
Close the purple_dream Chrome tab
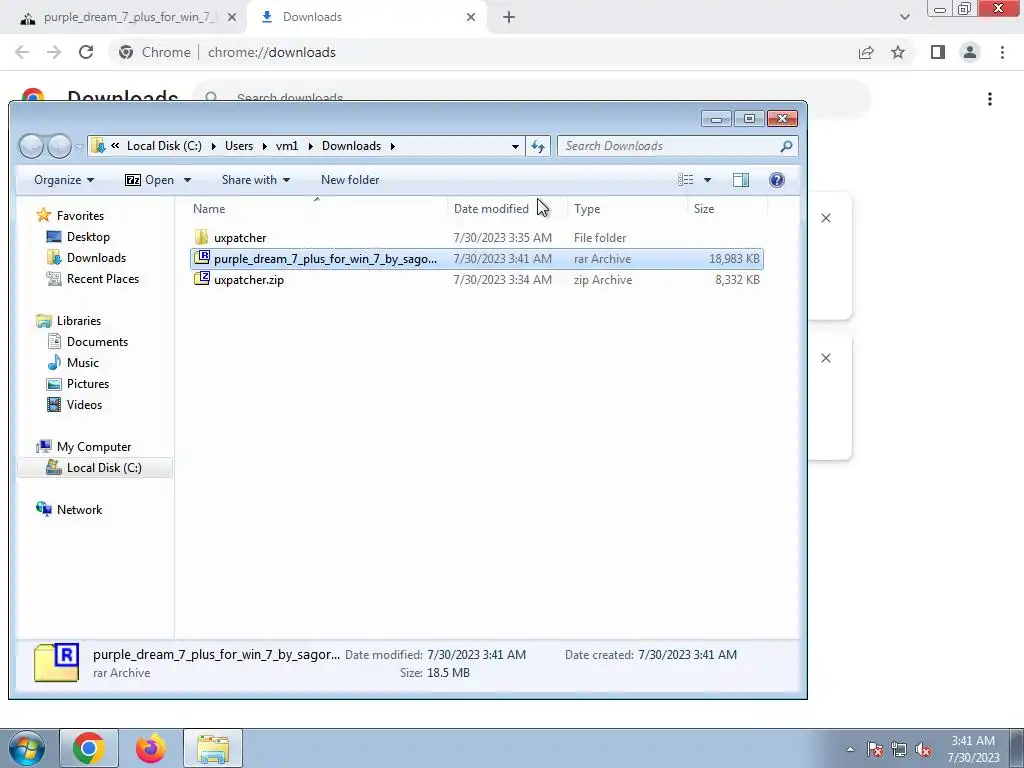click(232, 18)
